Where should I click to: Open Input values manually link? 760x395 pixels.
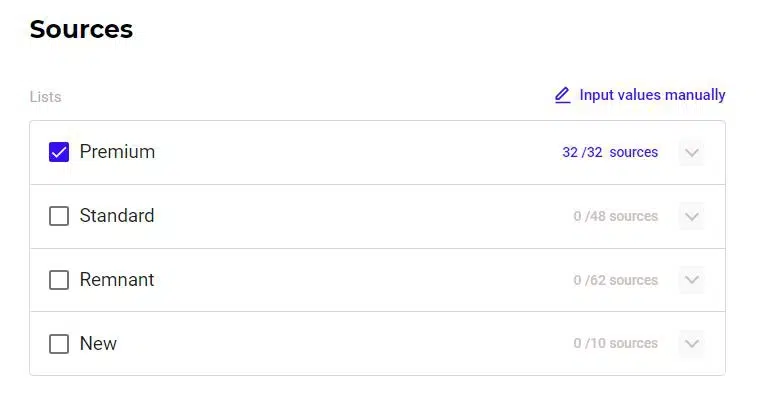(652, 95)
